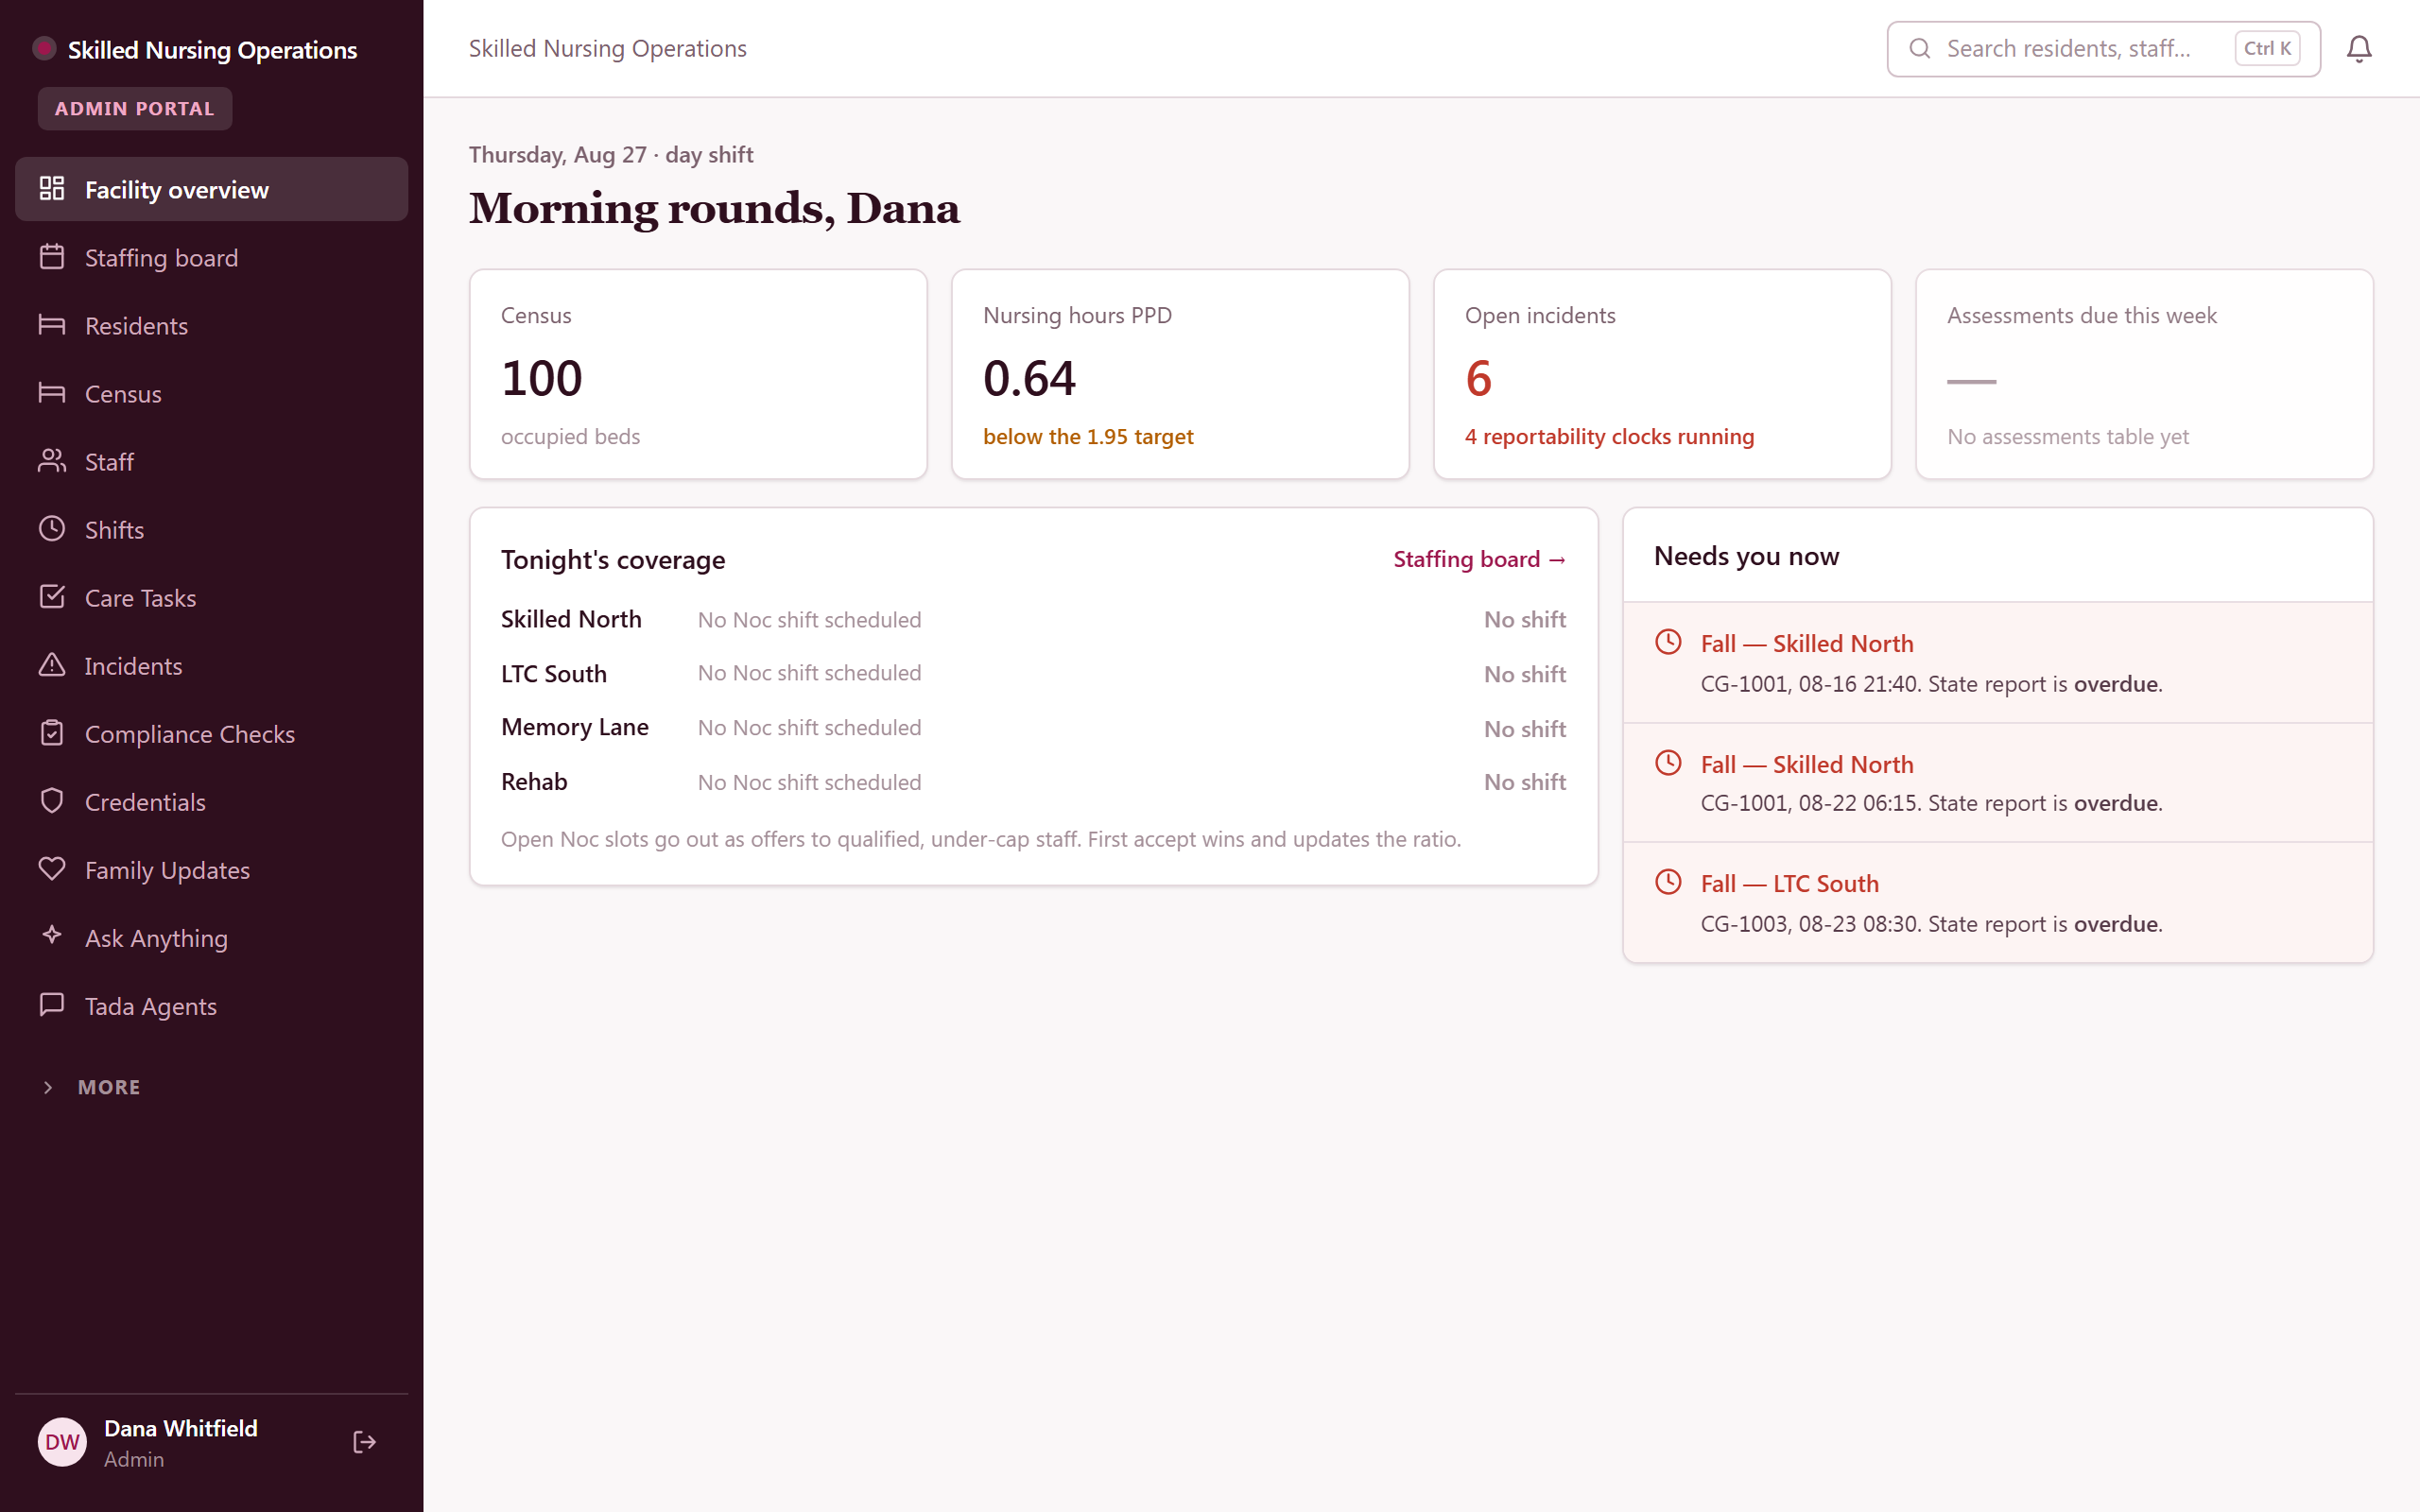Open the LTC South fall incident alert
The image size is (2420, 1512).
click(x=1997, y=903)
